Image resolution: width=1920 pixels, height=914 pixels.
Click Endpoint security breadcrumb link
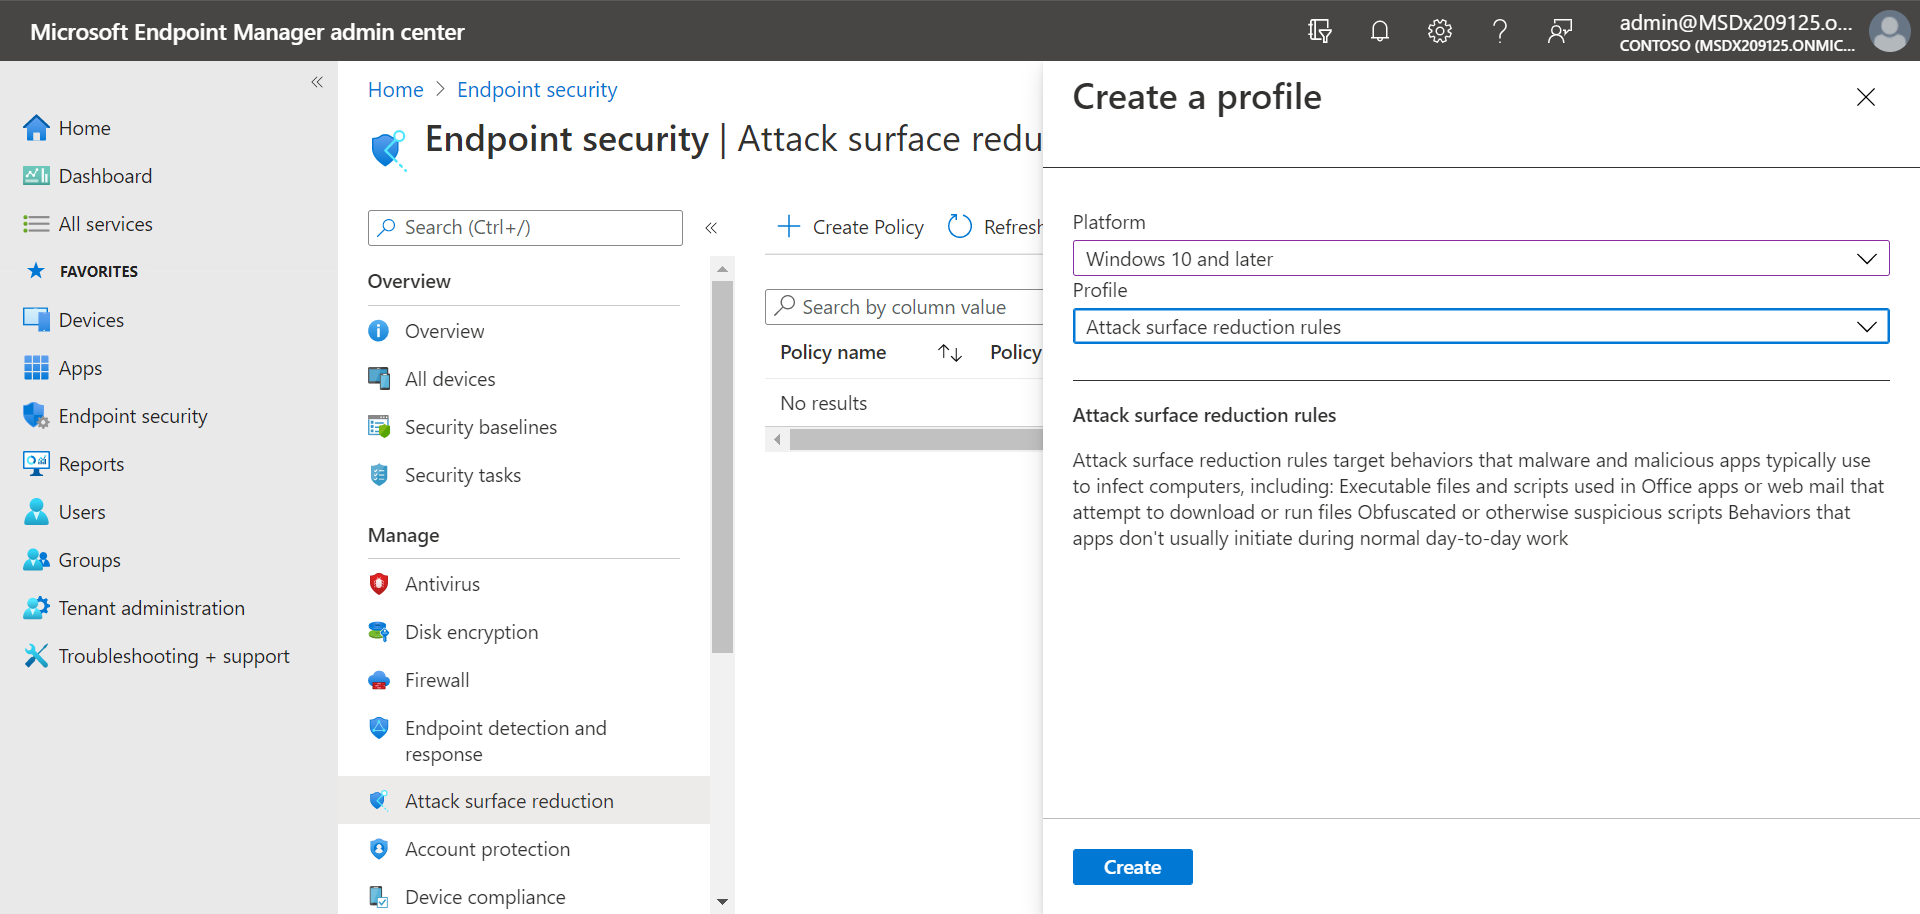pyautogui.click(x=537, y=90)
